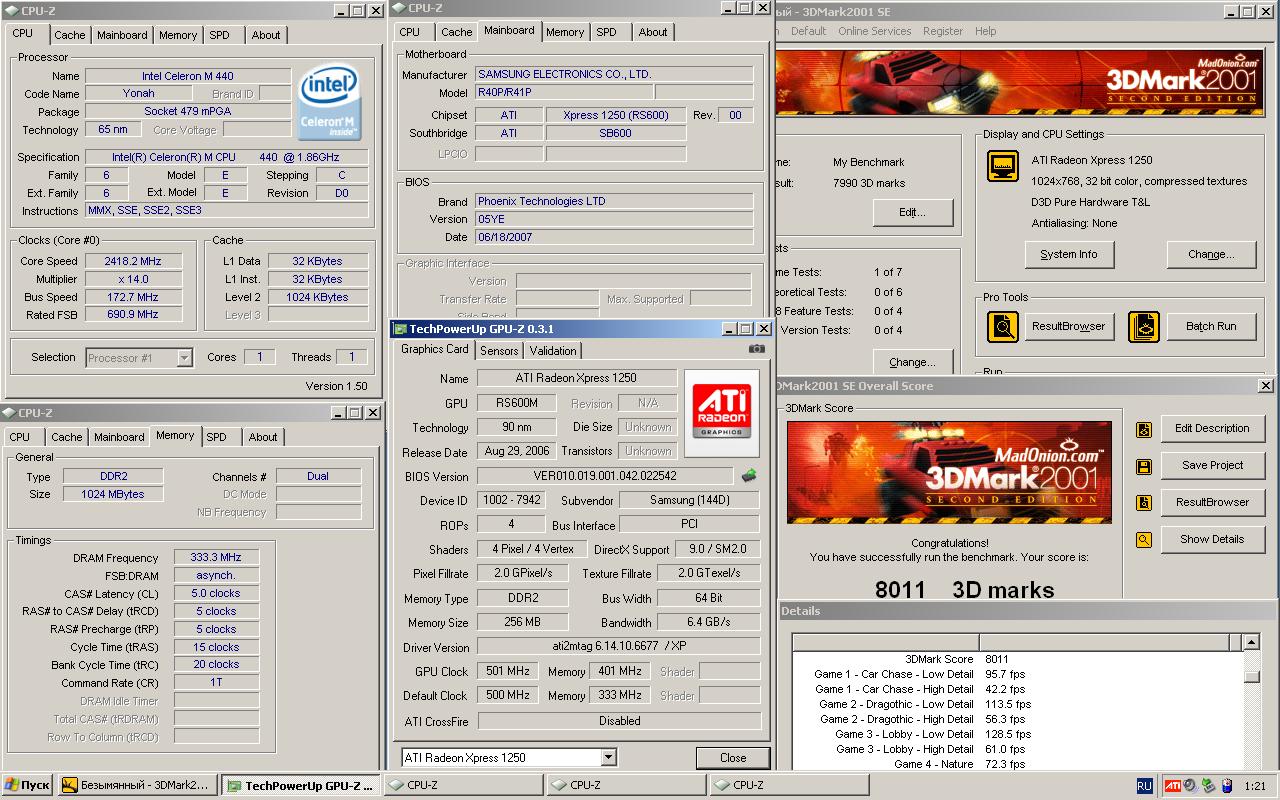This screenshot has height=800, width=1280.
Task: Click the BIOS Version field in GPU-Z
Action: pos(605,476)
